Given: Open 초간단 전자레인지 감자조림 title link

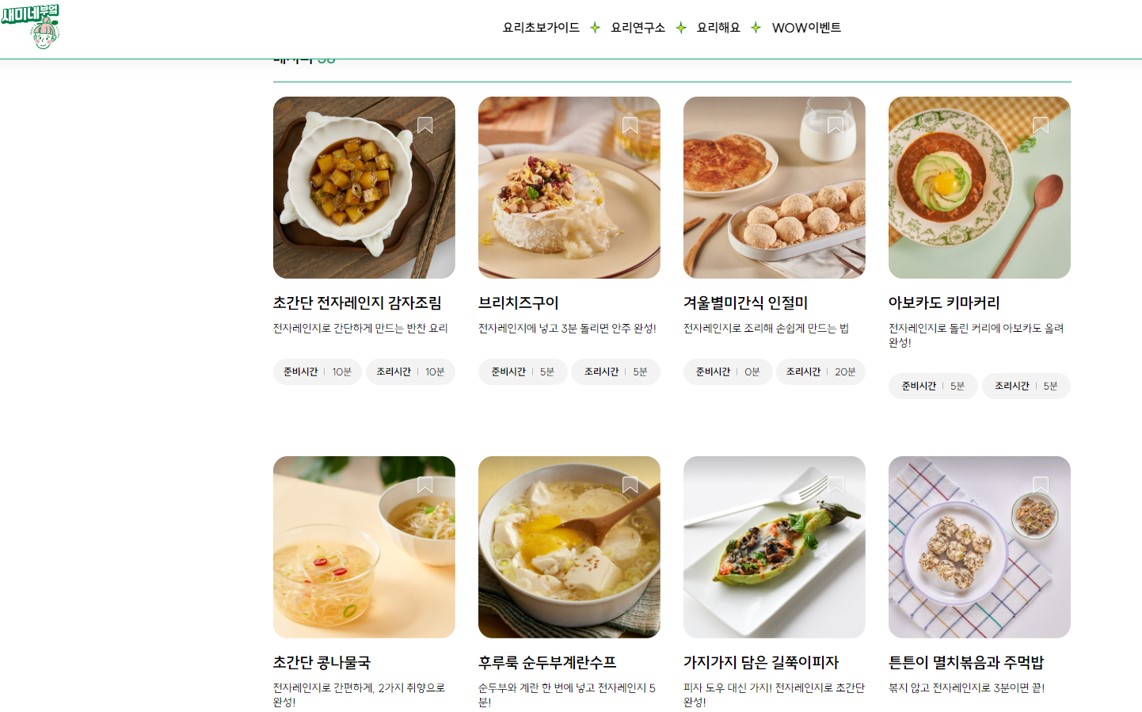Looking at the screenshot, I should click(358, 303).
